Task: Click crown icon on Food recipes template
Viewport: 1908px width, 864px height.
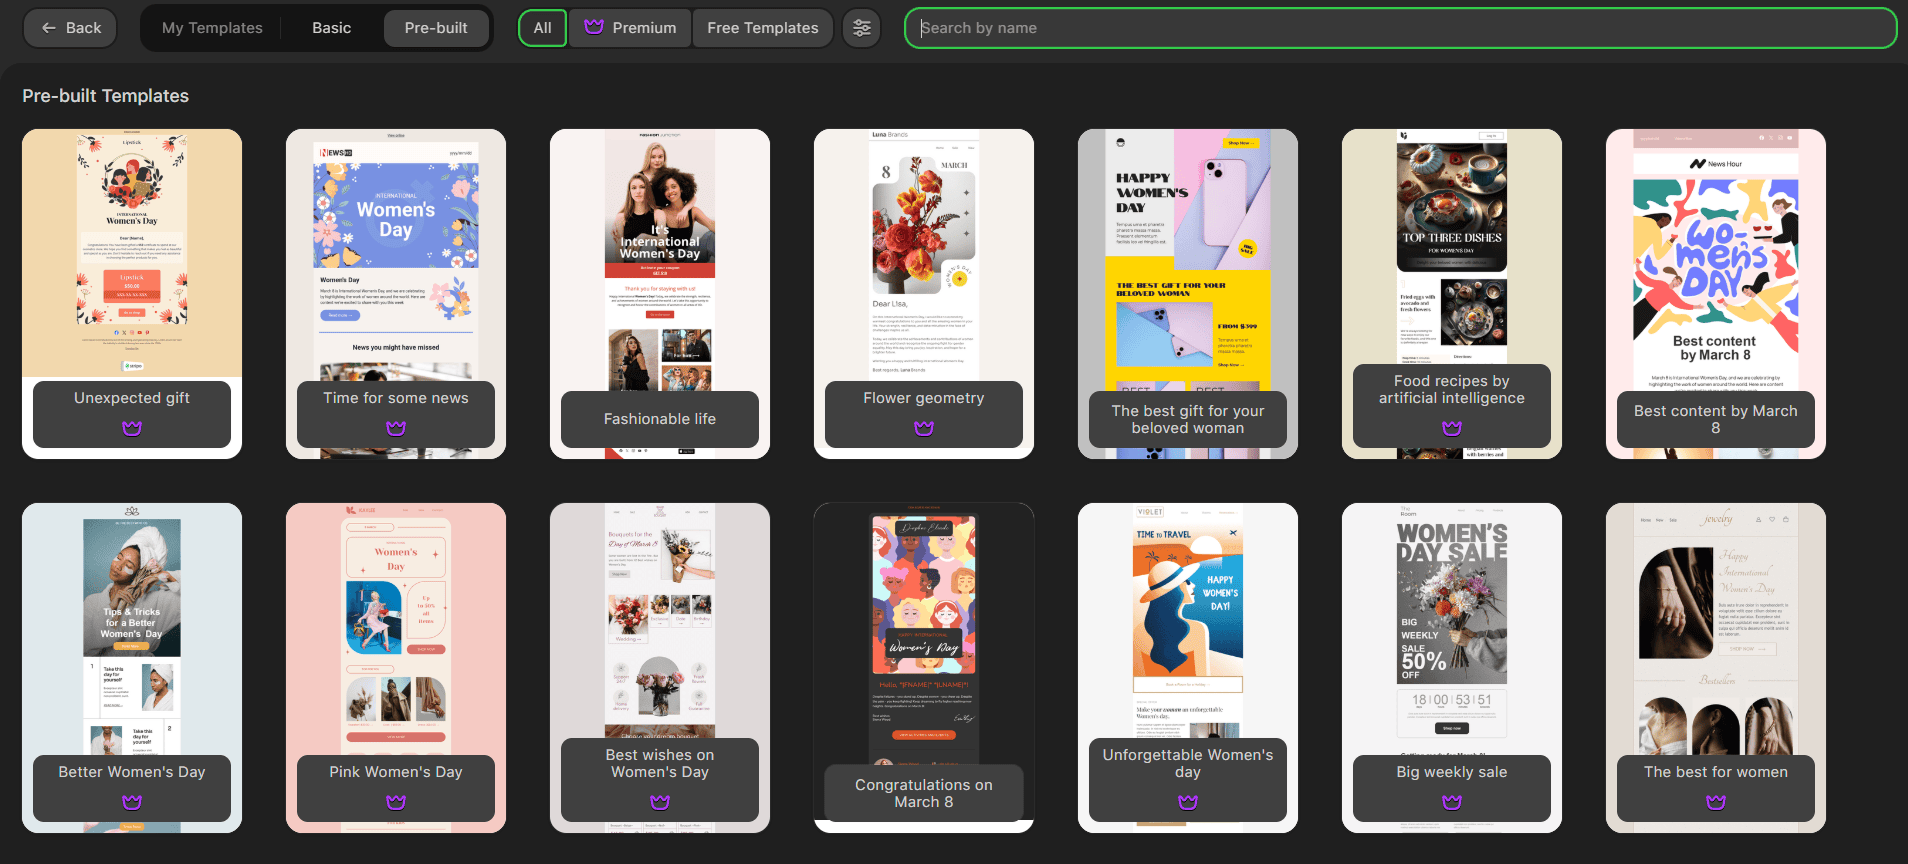Action: 1452,428
